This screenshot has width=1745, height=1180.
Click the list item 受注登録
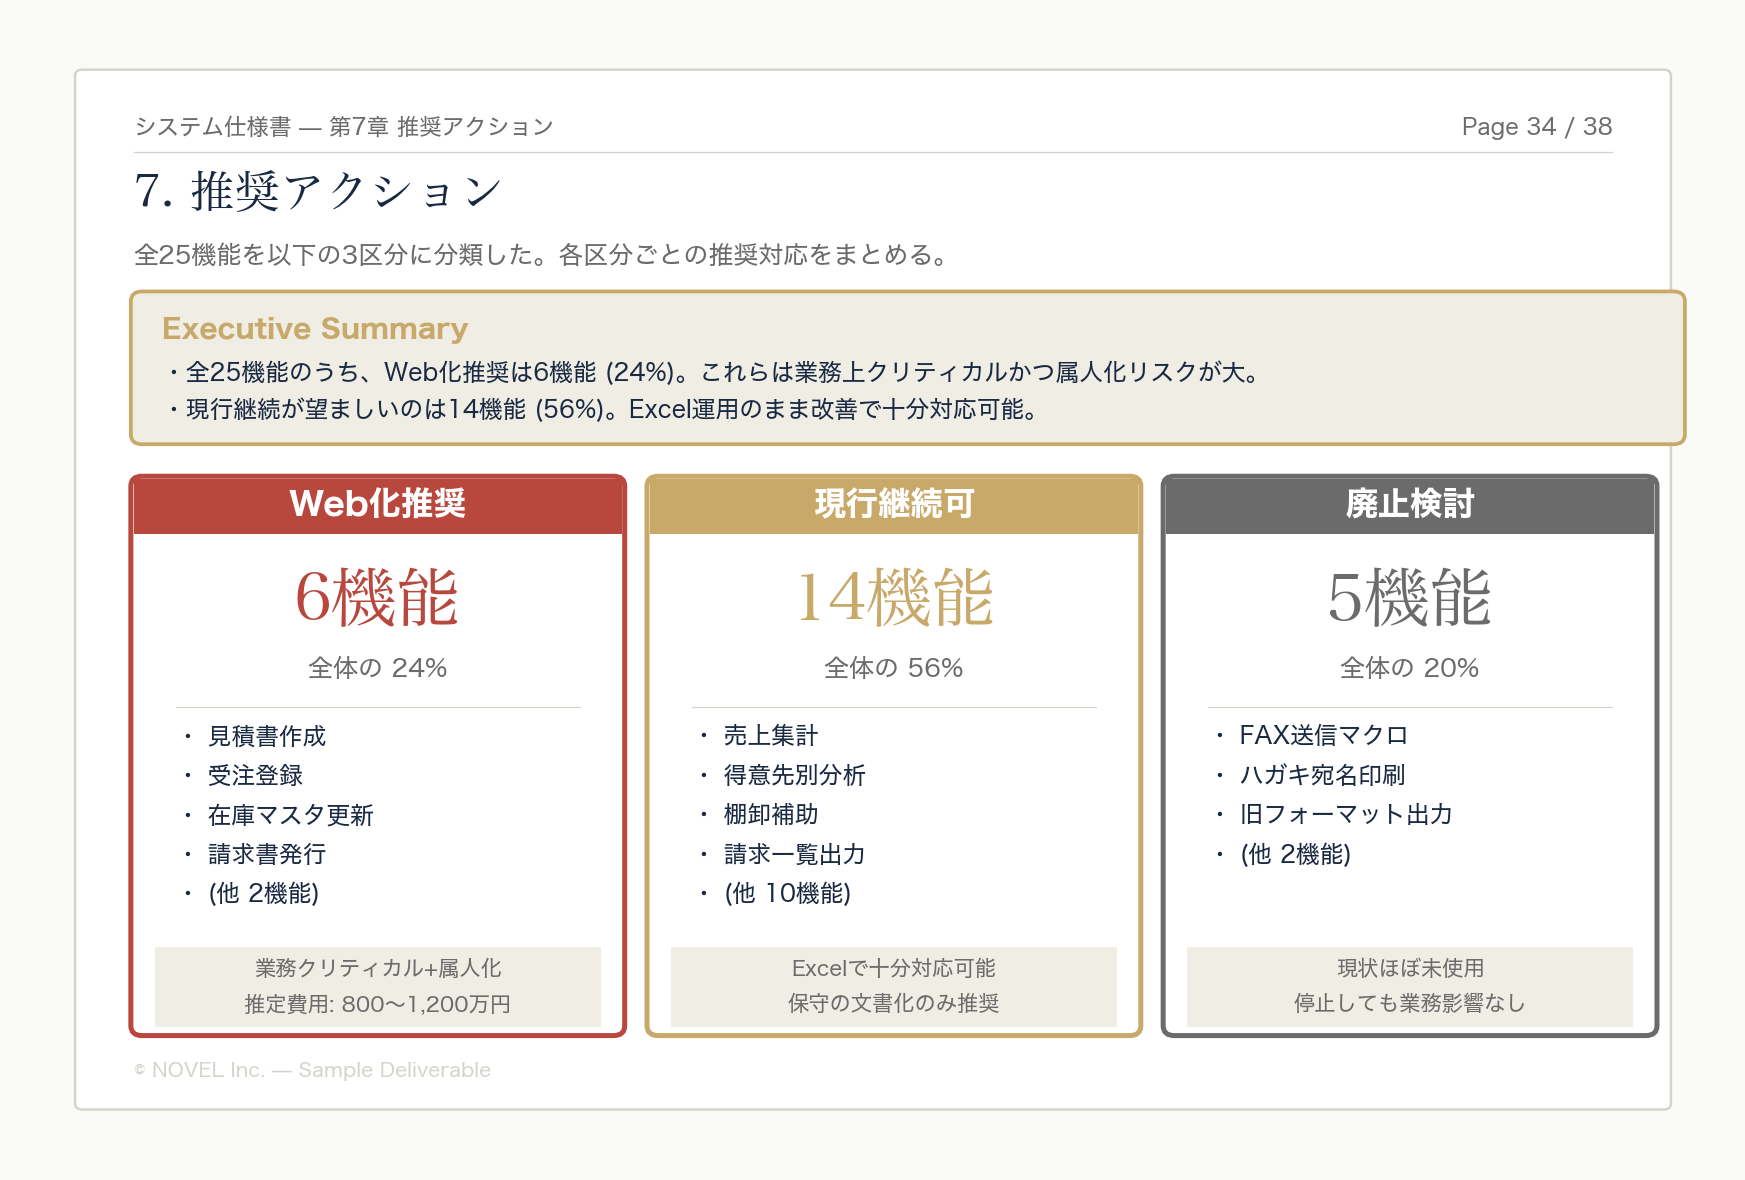click(x=255, y=775)
